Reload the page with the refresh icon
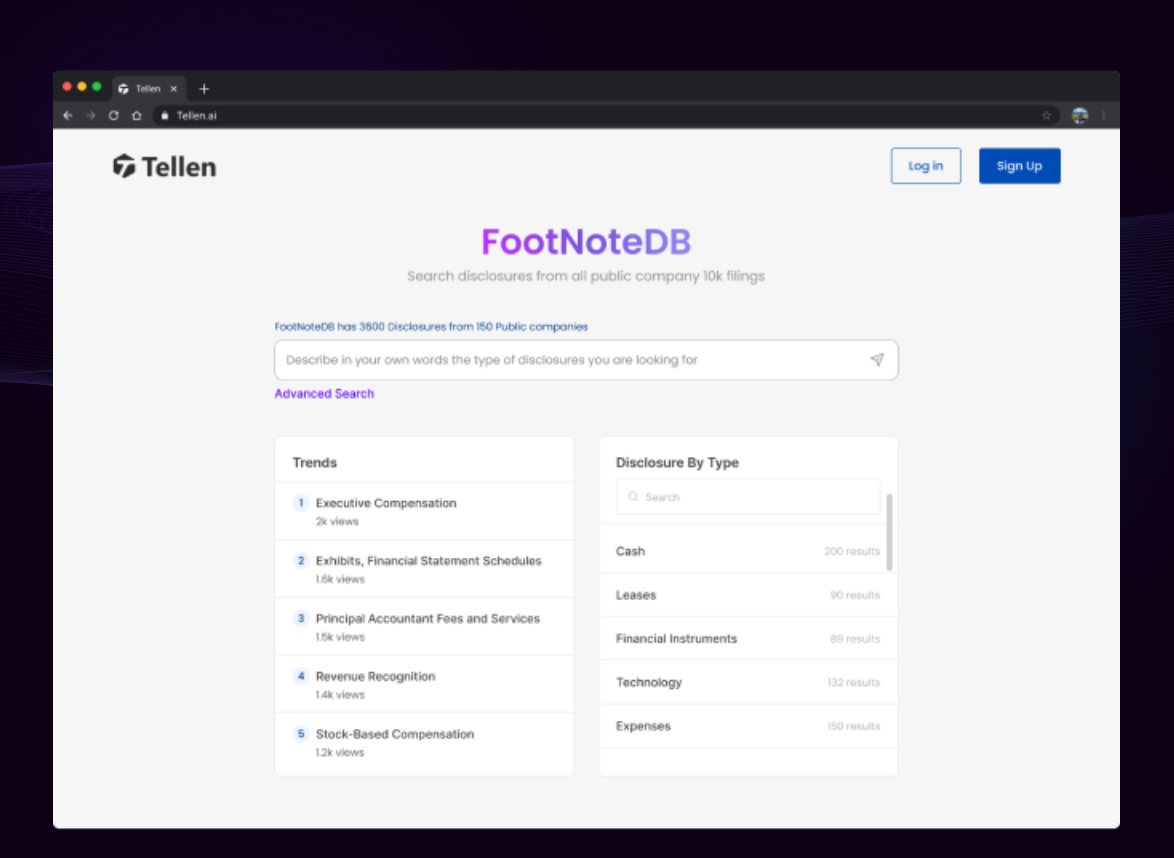 click(x=113, y=115)
